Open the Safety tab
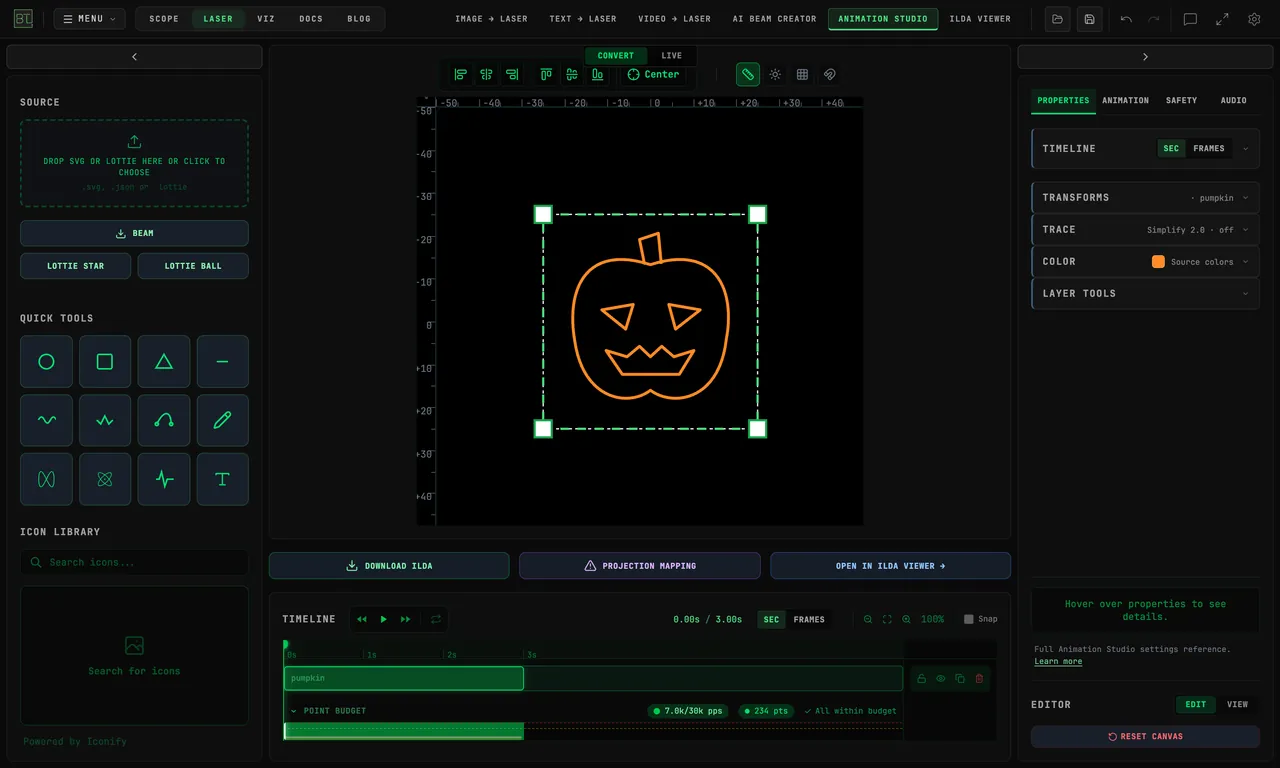1280x768 pixels. [x=1181, y=101]
